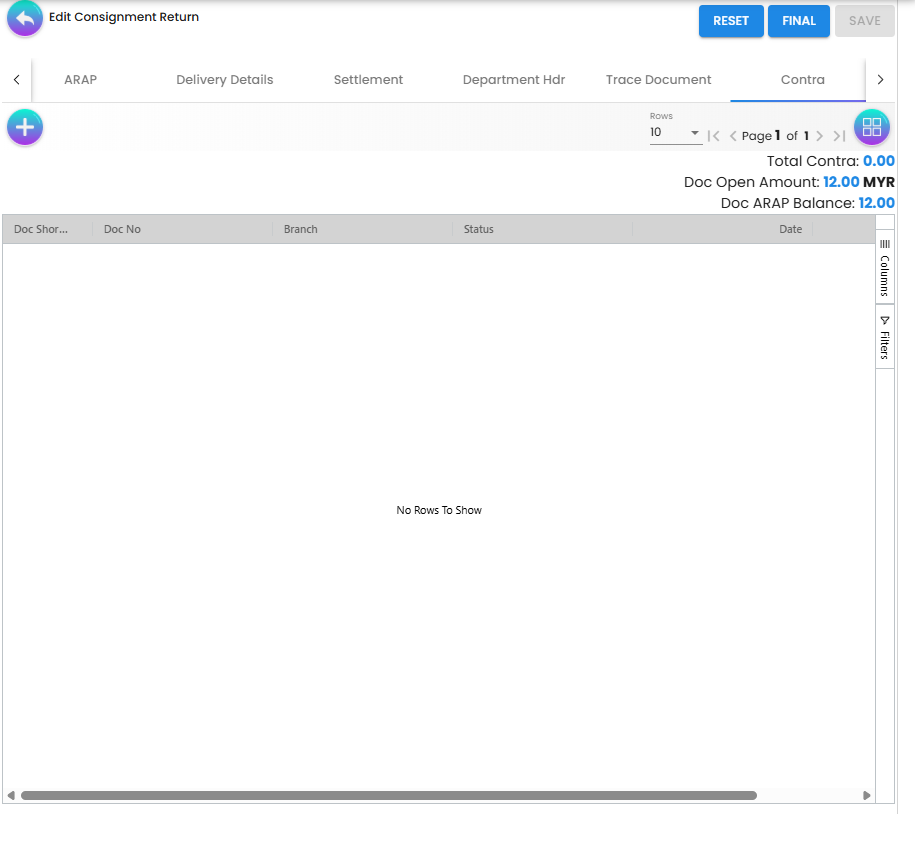The height and width of the screenshot is (846, 915).
Task: Select the Settlement tab
Action: [368, 79]
